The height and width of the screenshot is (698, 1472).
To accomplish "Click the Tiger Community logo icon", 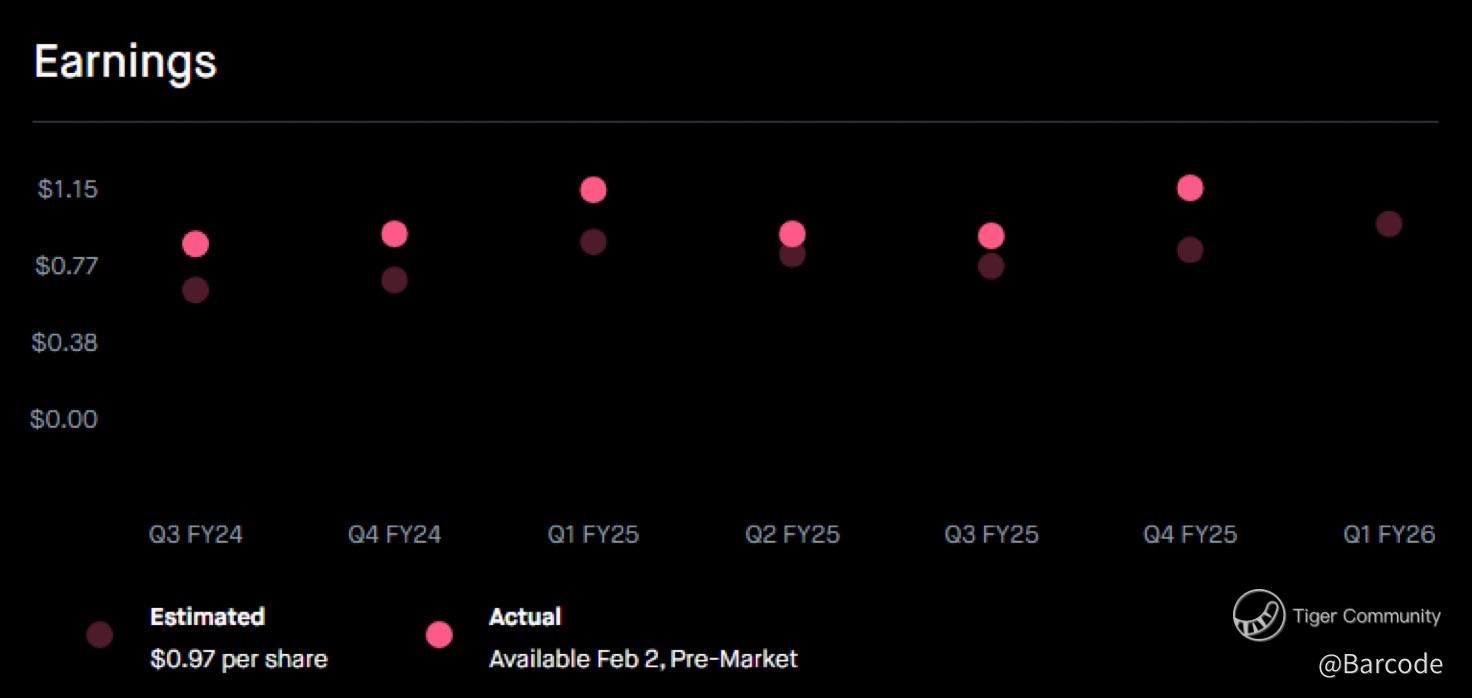I will pos(1258,615).
